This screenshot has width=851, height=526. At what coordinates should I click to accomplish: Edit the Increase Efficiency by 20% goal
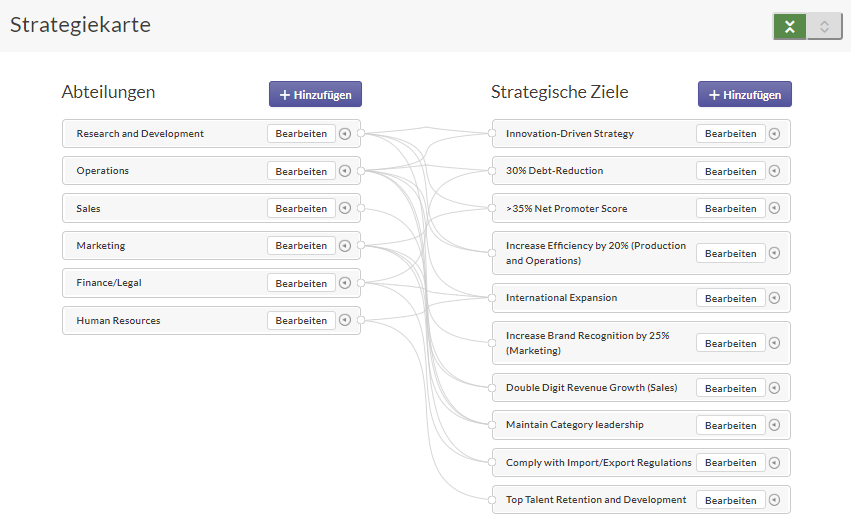[x=731, y=254]
